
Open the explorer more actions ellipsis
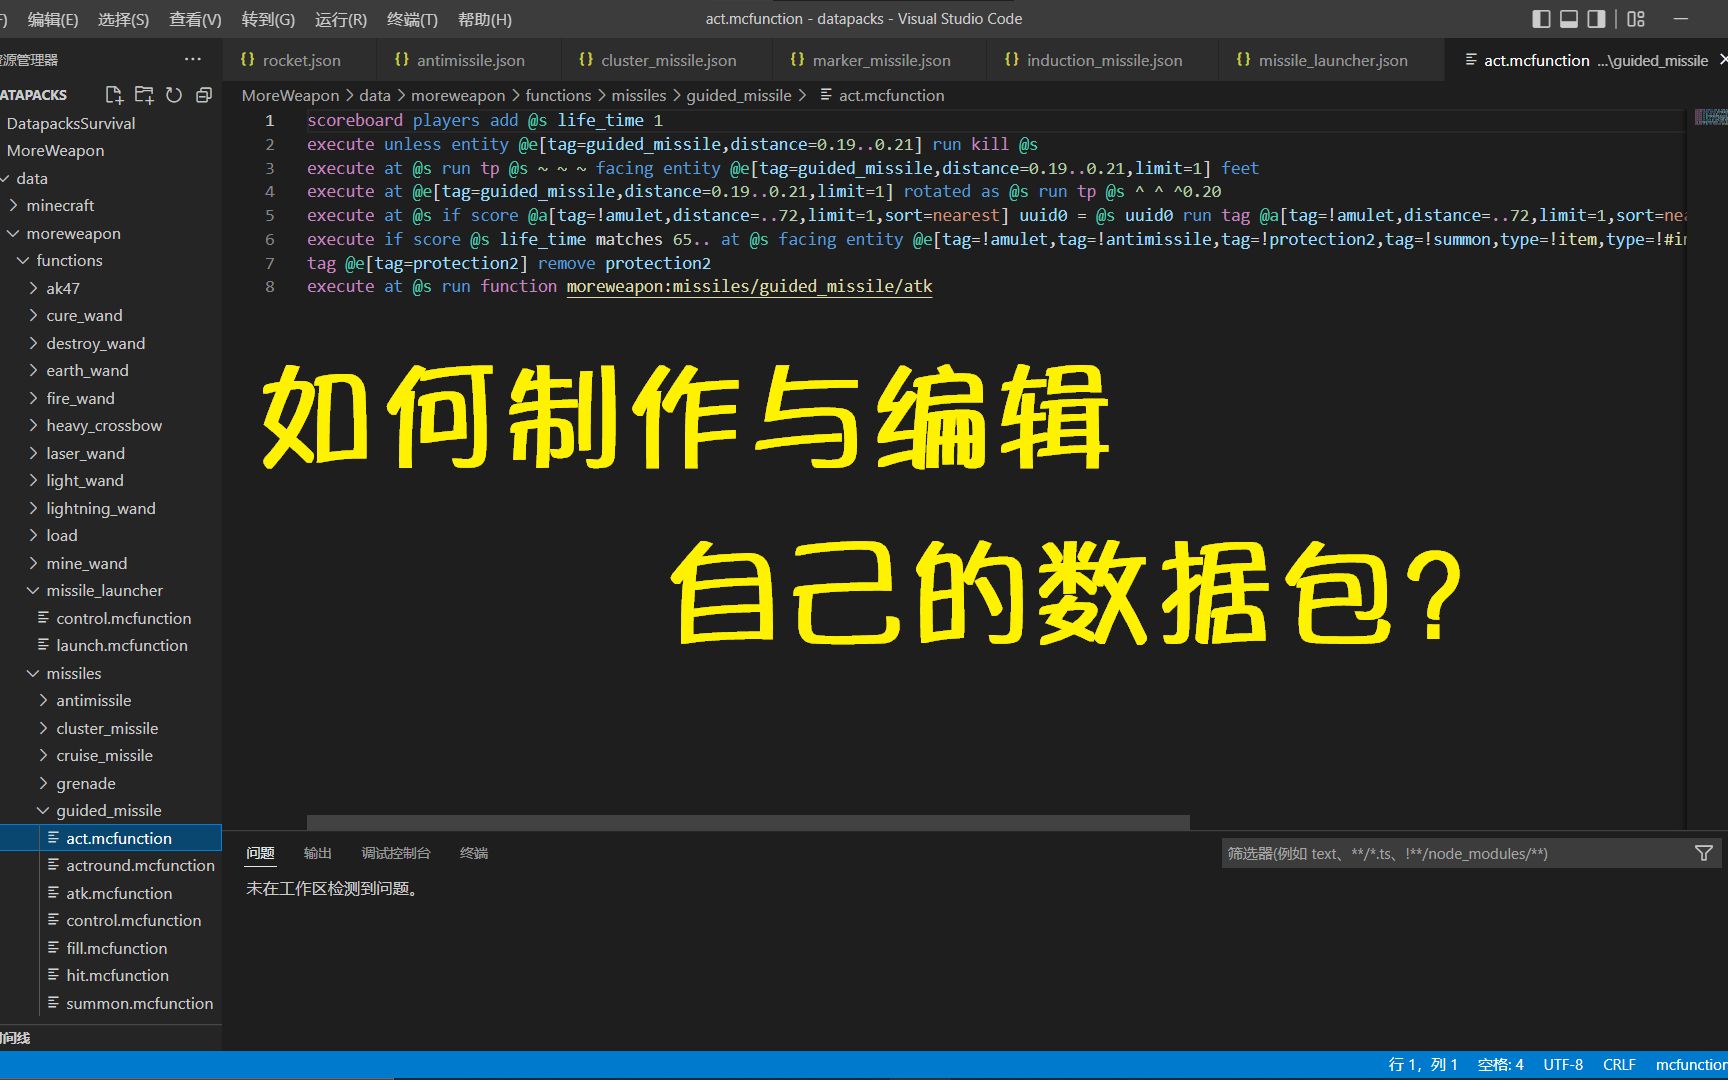pos(193,59)
